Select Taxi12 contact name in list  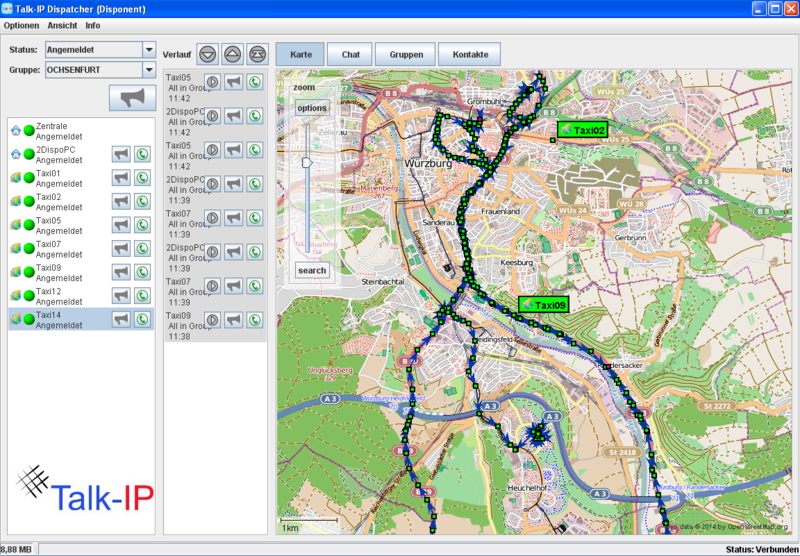pos(48,291)
